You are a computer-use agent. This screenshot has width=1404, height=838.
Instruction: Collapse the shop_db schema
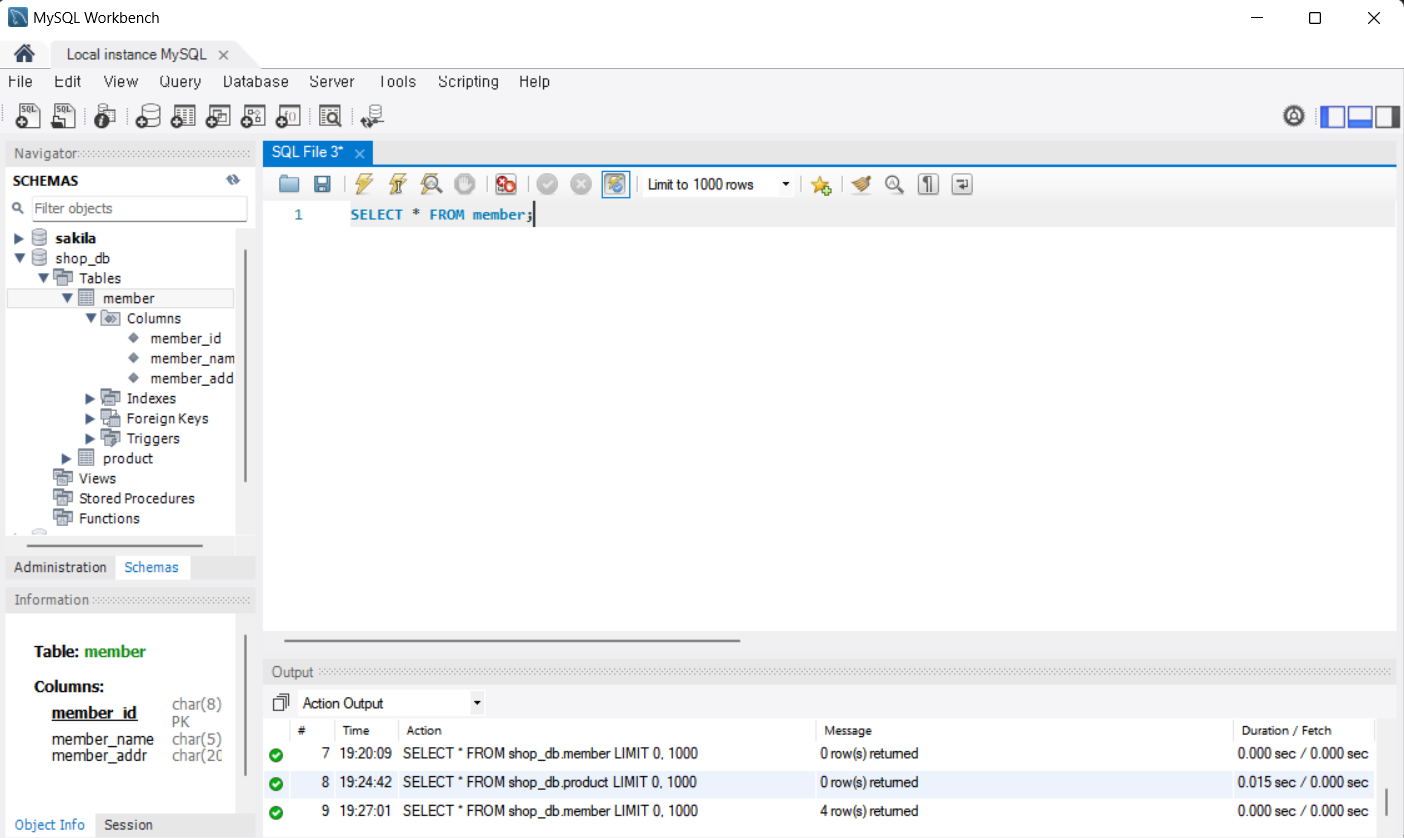19,258
